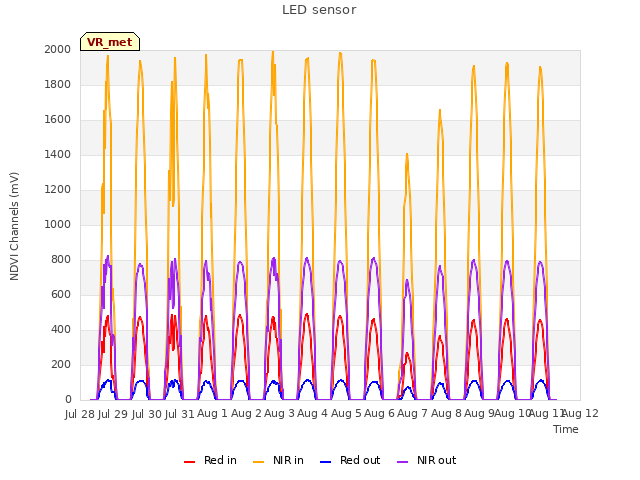Click the VR_met annotation label
Image resolution: width=640 pixels, height=480 pixels.
click(x=110, y=42)
